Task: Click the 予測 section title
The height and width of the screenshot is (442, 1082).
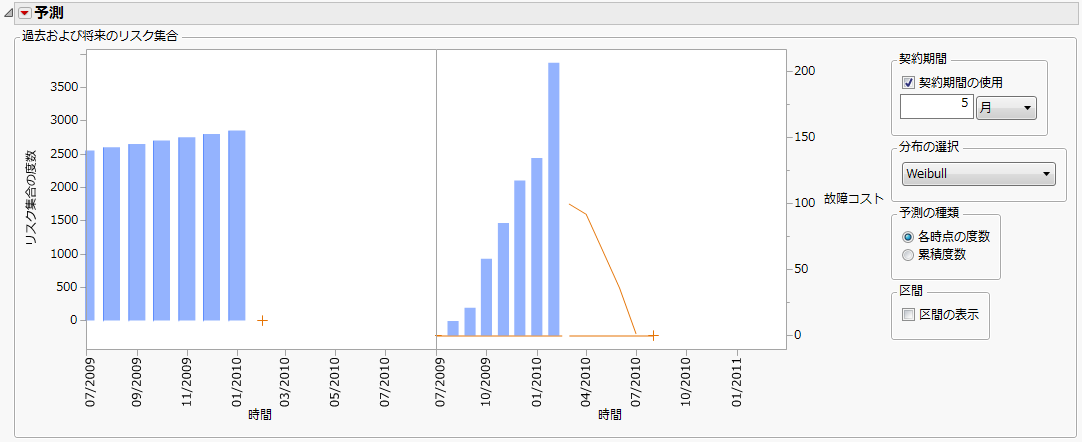Action: pos(50,12)
